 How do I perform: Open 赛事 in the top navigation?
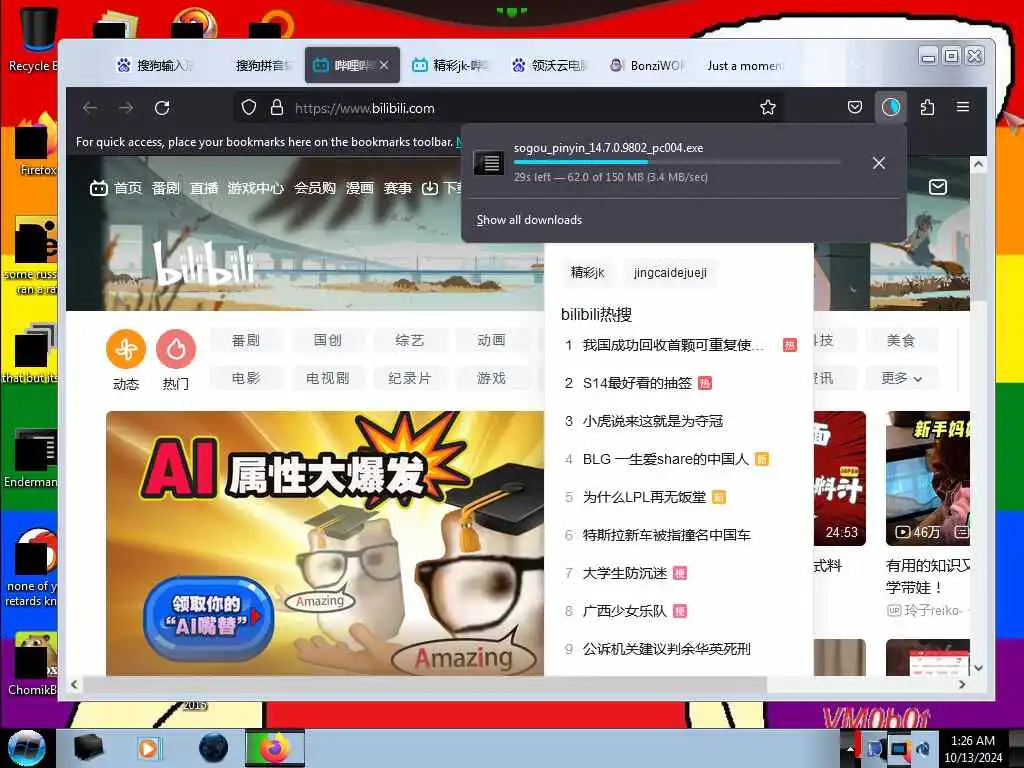[x=398, y=188]
